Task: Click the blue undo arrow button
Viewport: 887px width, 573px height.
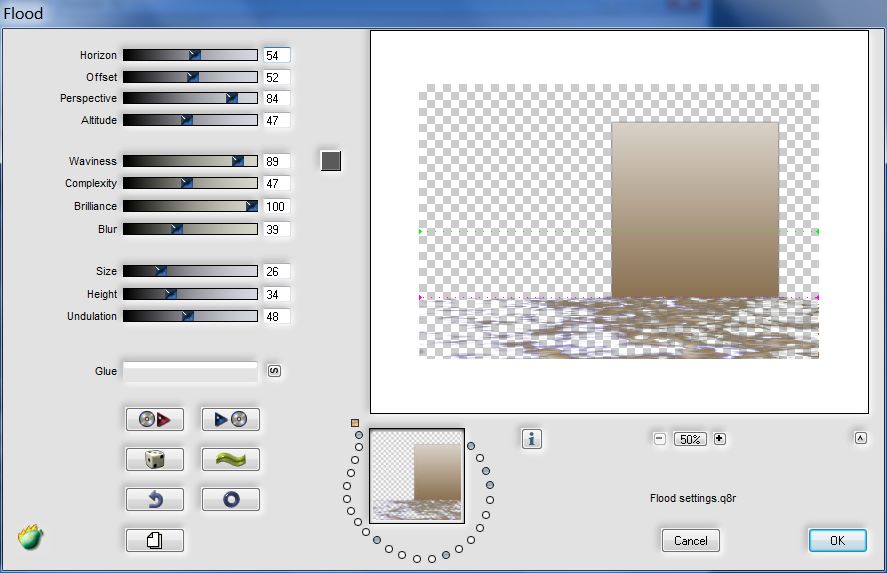Action: (x=154, y=499)
